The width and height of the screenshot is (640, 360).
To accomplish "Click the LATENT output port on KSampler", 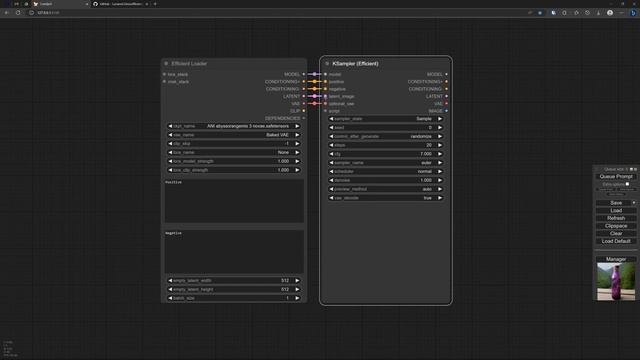I will (x=447, y=96).
